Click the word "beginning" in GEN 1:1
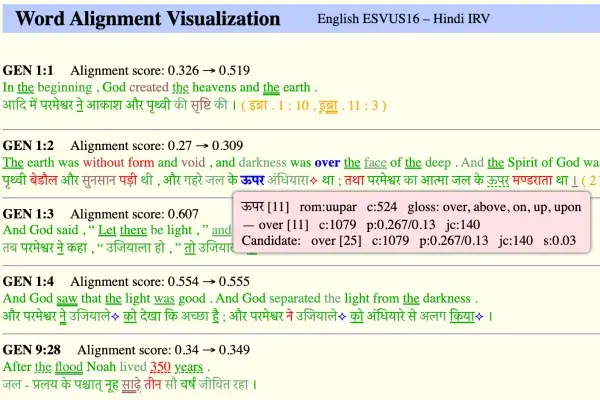 coord(65,88)
